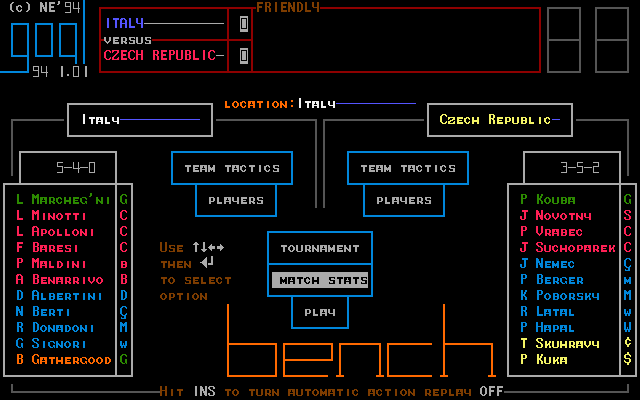Toggle automatic action replay OFF indicator

[x=491, y=391]
